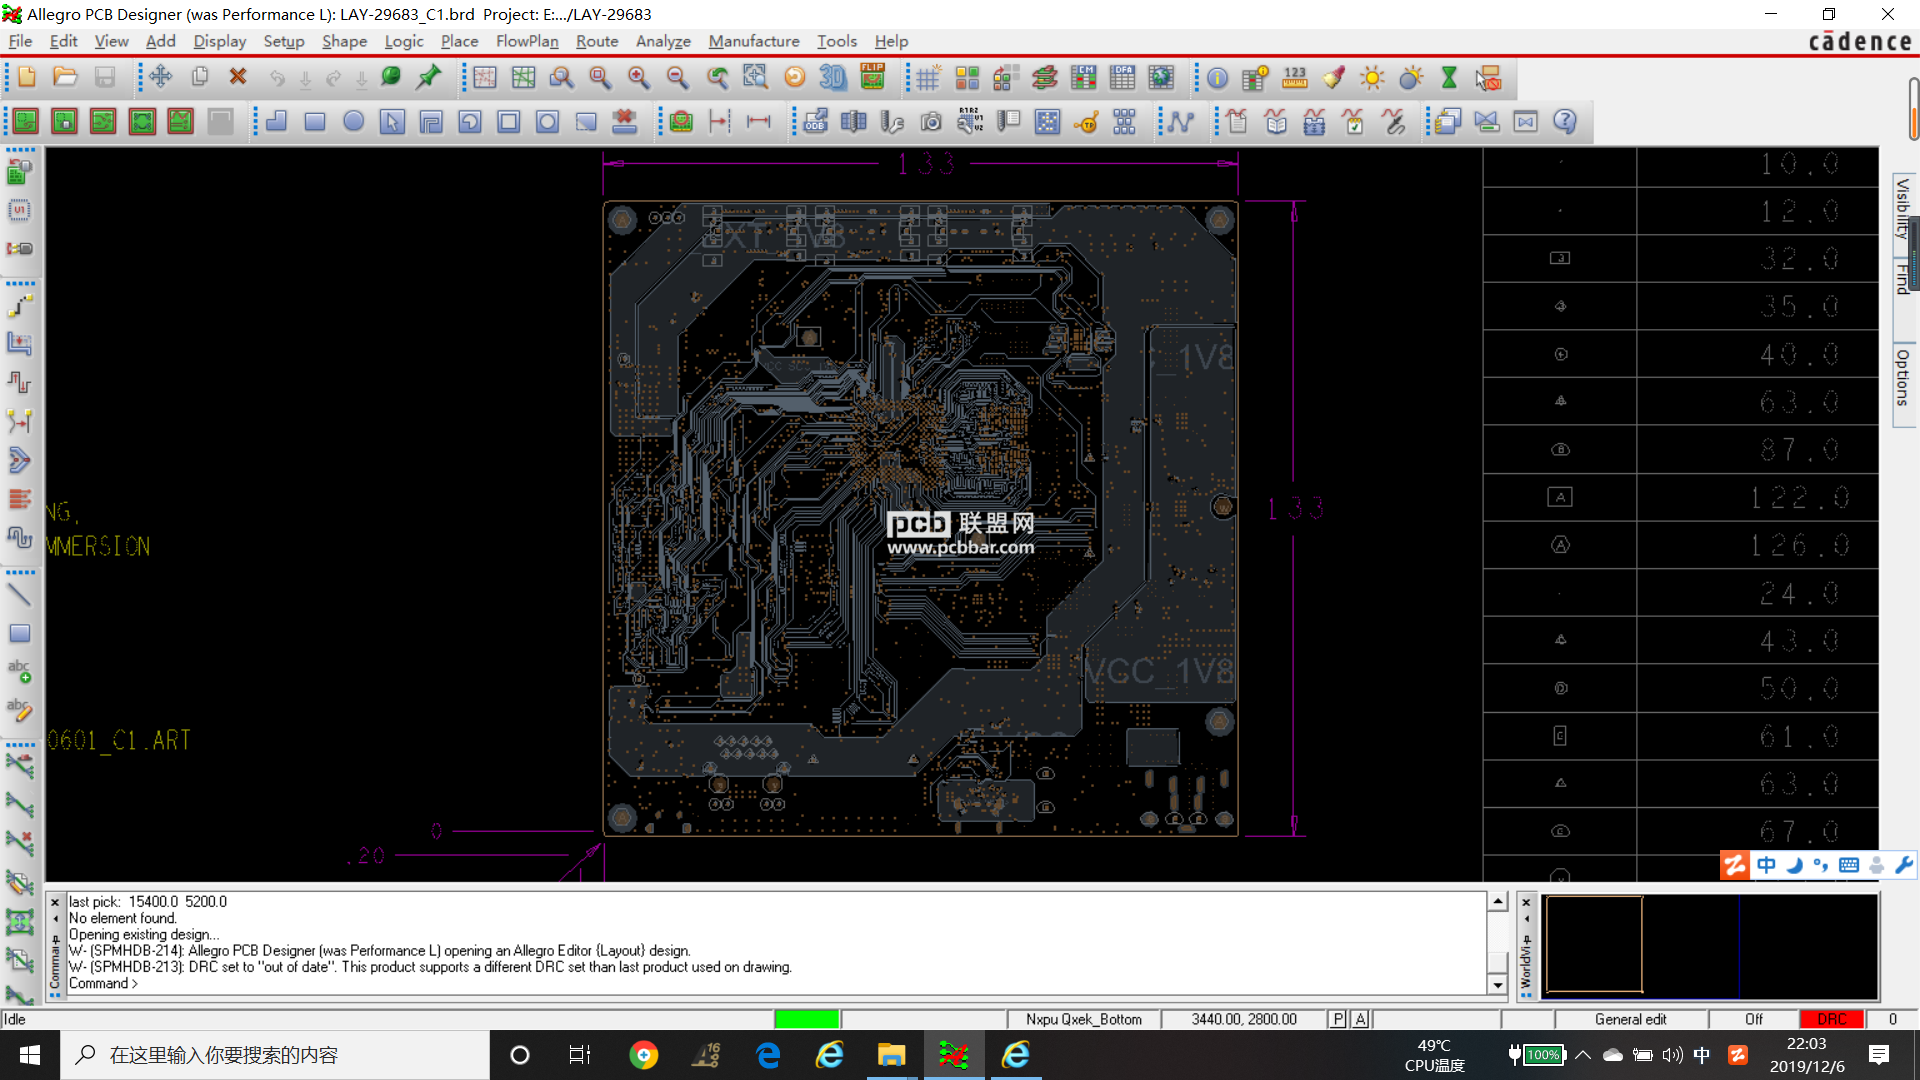
Task: Switch to General Edit application mode icon
Action: click(x=26, y=122)
